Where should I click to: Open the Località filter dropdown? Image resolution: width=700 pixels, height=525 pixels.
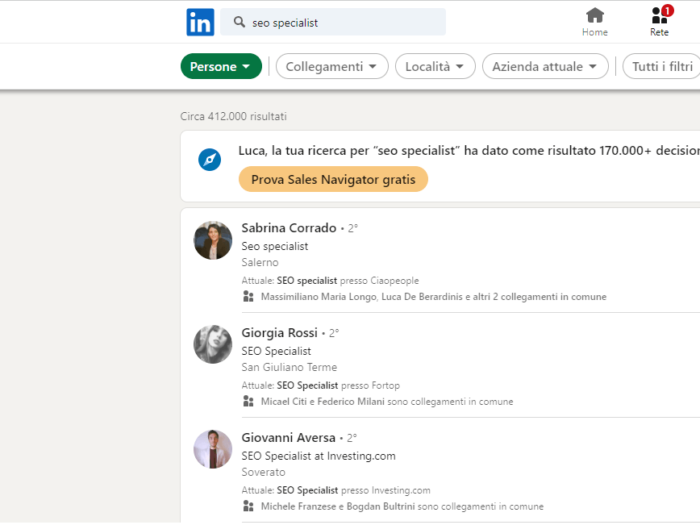[435, 67]
